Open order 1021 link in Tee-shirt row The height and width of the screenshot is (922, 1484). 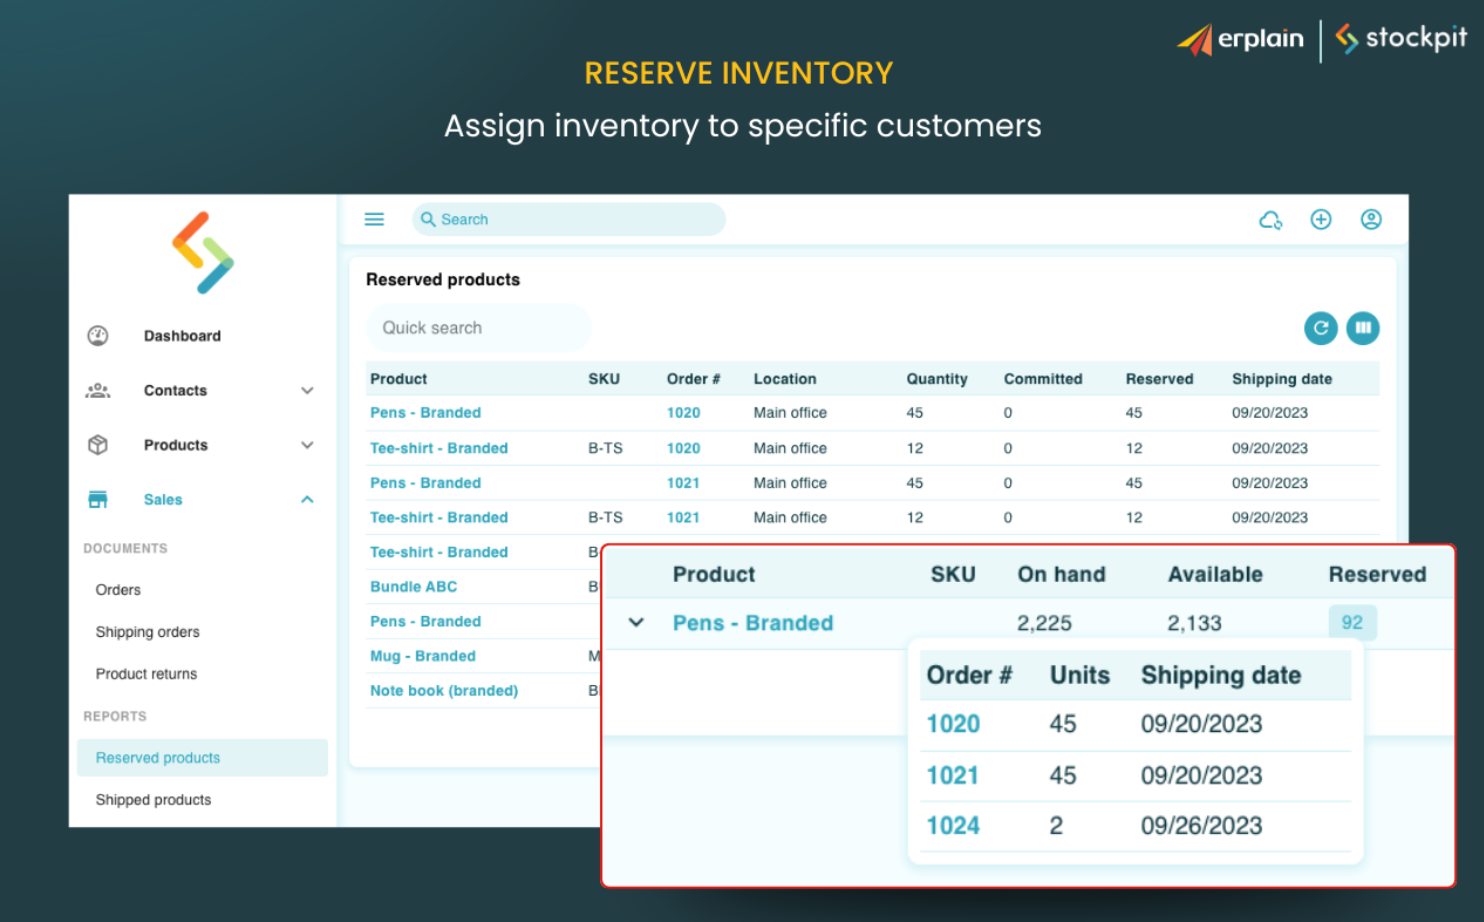tap(683, 517)
